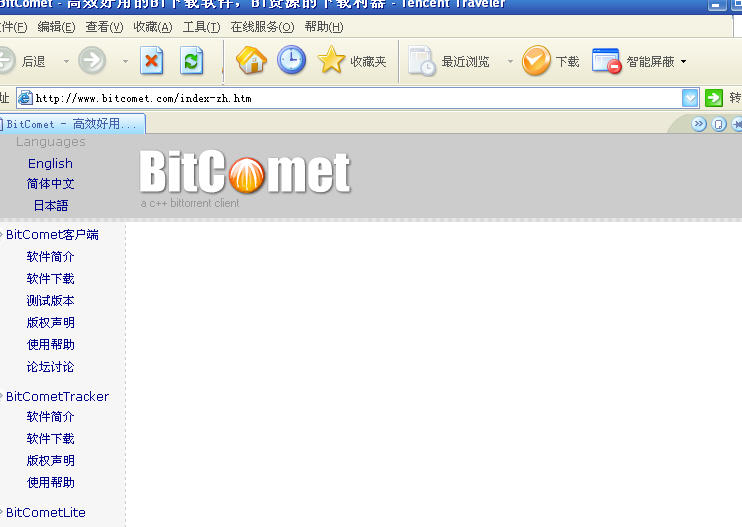Open the Forward button history dropdown arrow

125,61
